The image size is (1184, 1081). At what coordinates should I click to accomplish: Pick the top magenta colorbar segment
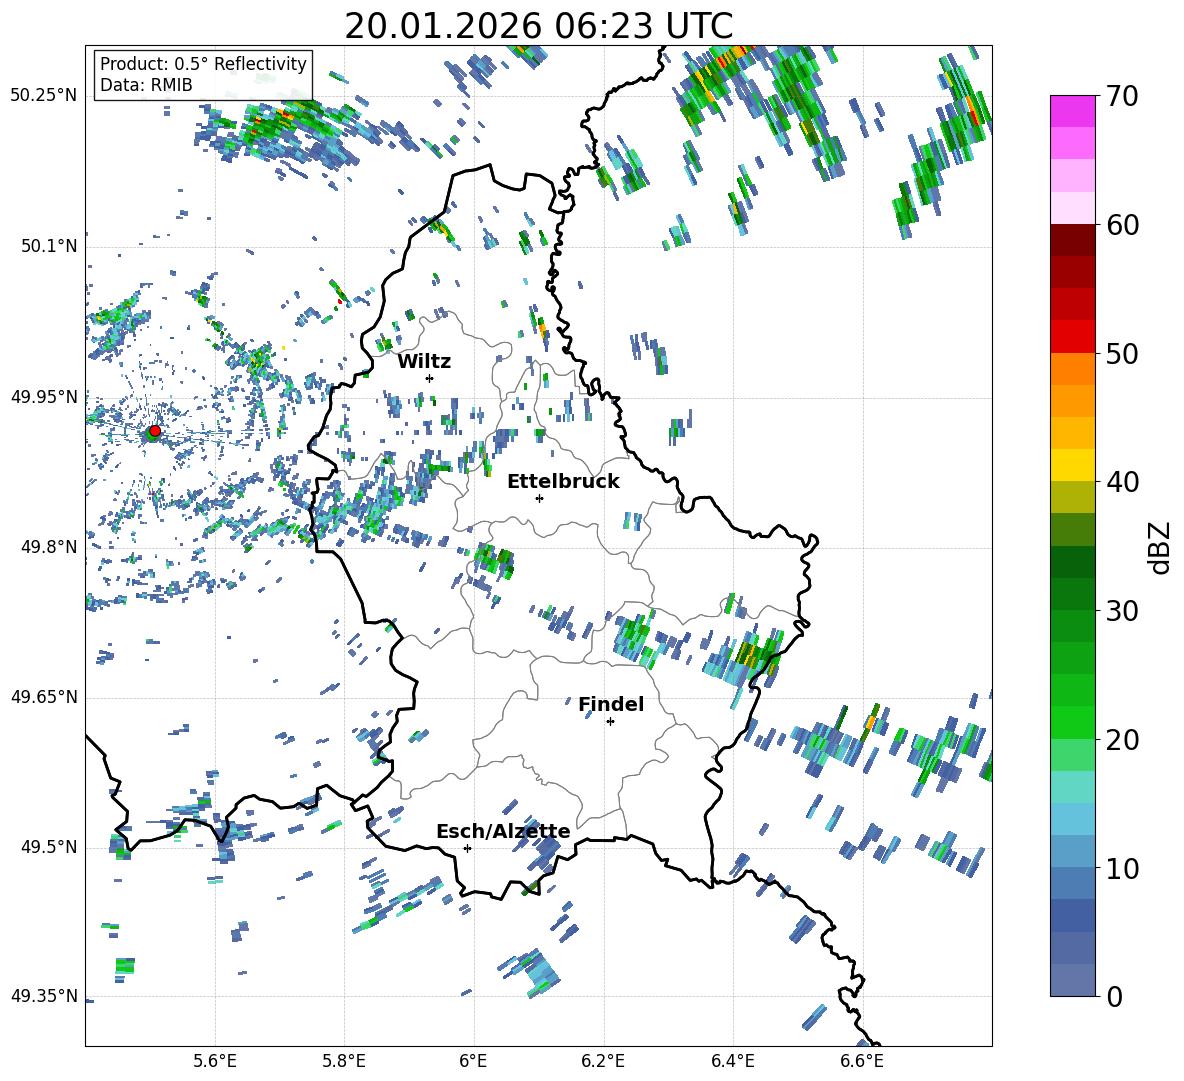pos(1073,111)
